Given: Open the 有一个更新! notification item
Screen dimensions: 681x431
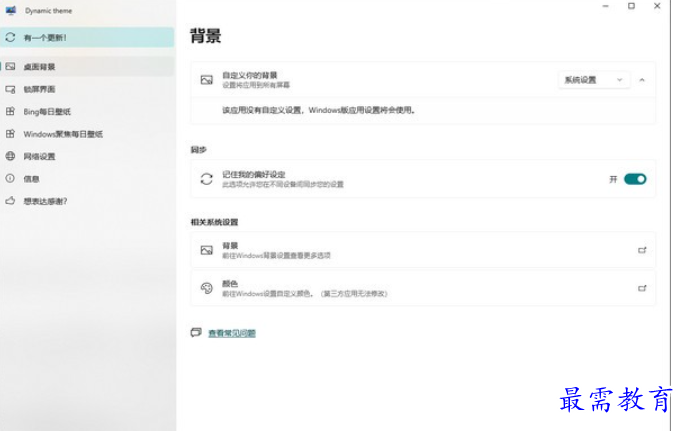Looking at the screenshot, I should click(87, 37).
